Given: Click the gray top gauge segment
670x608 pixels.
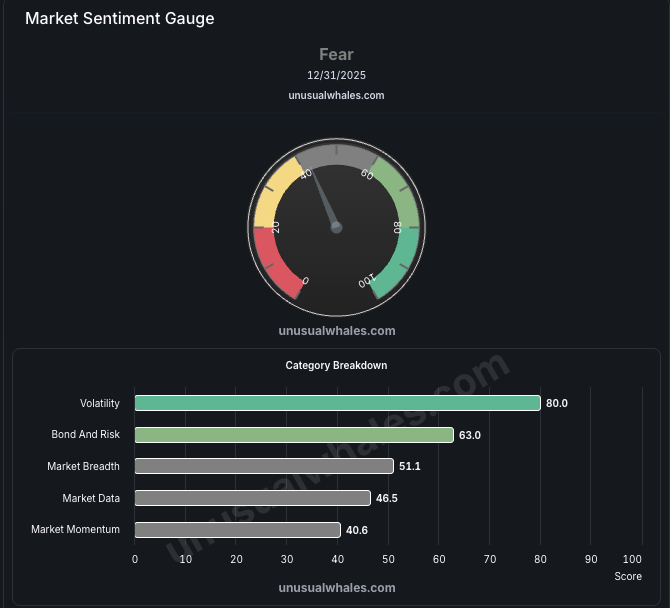Looking at the screenshot, I should 337,155.
